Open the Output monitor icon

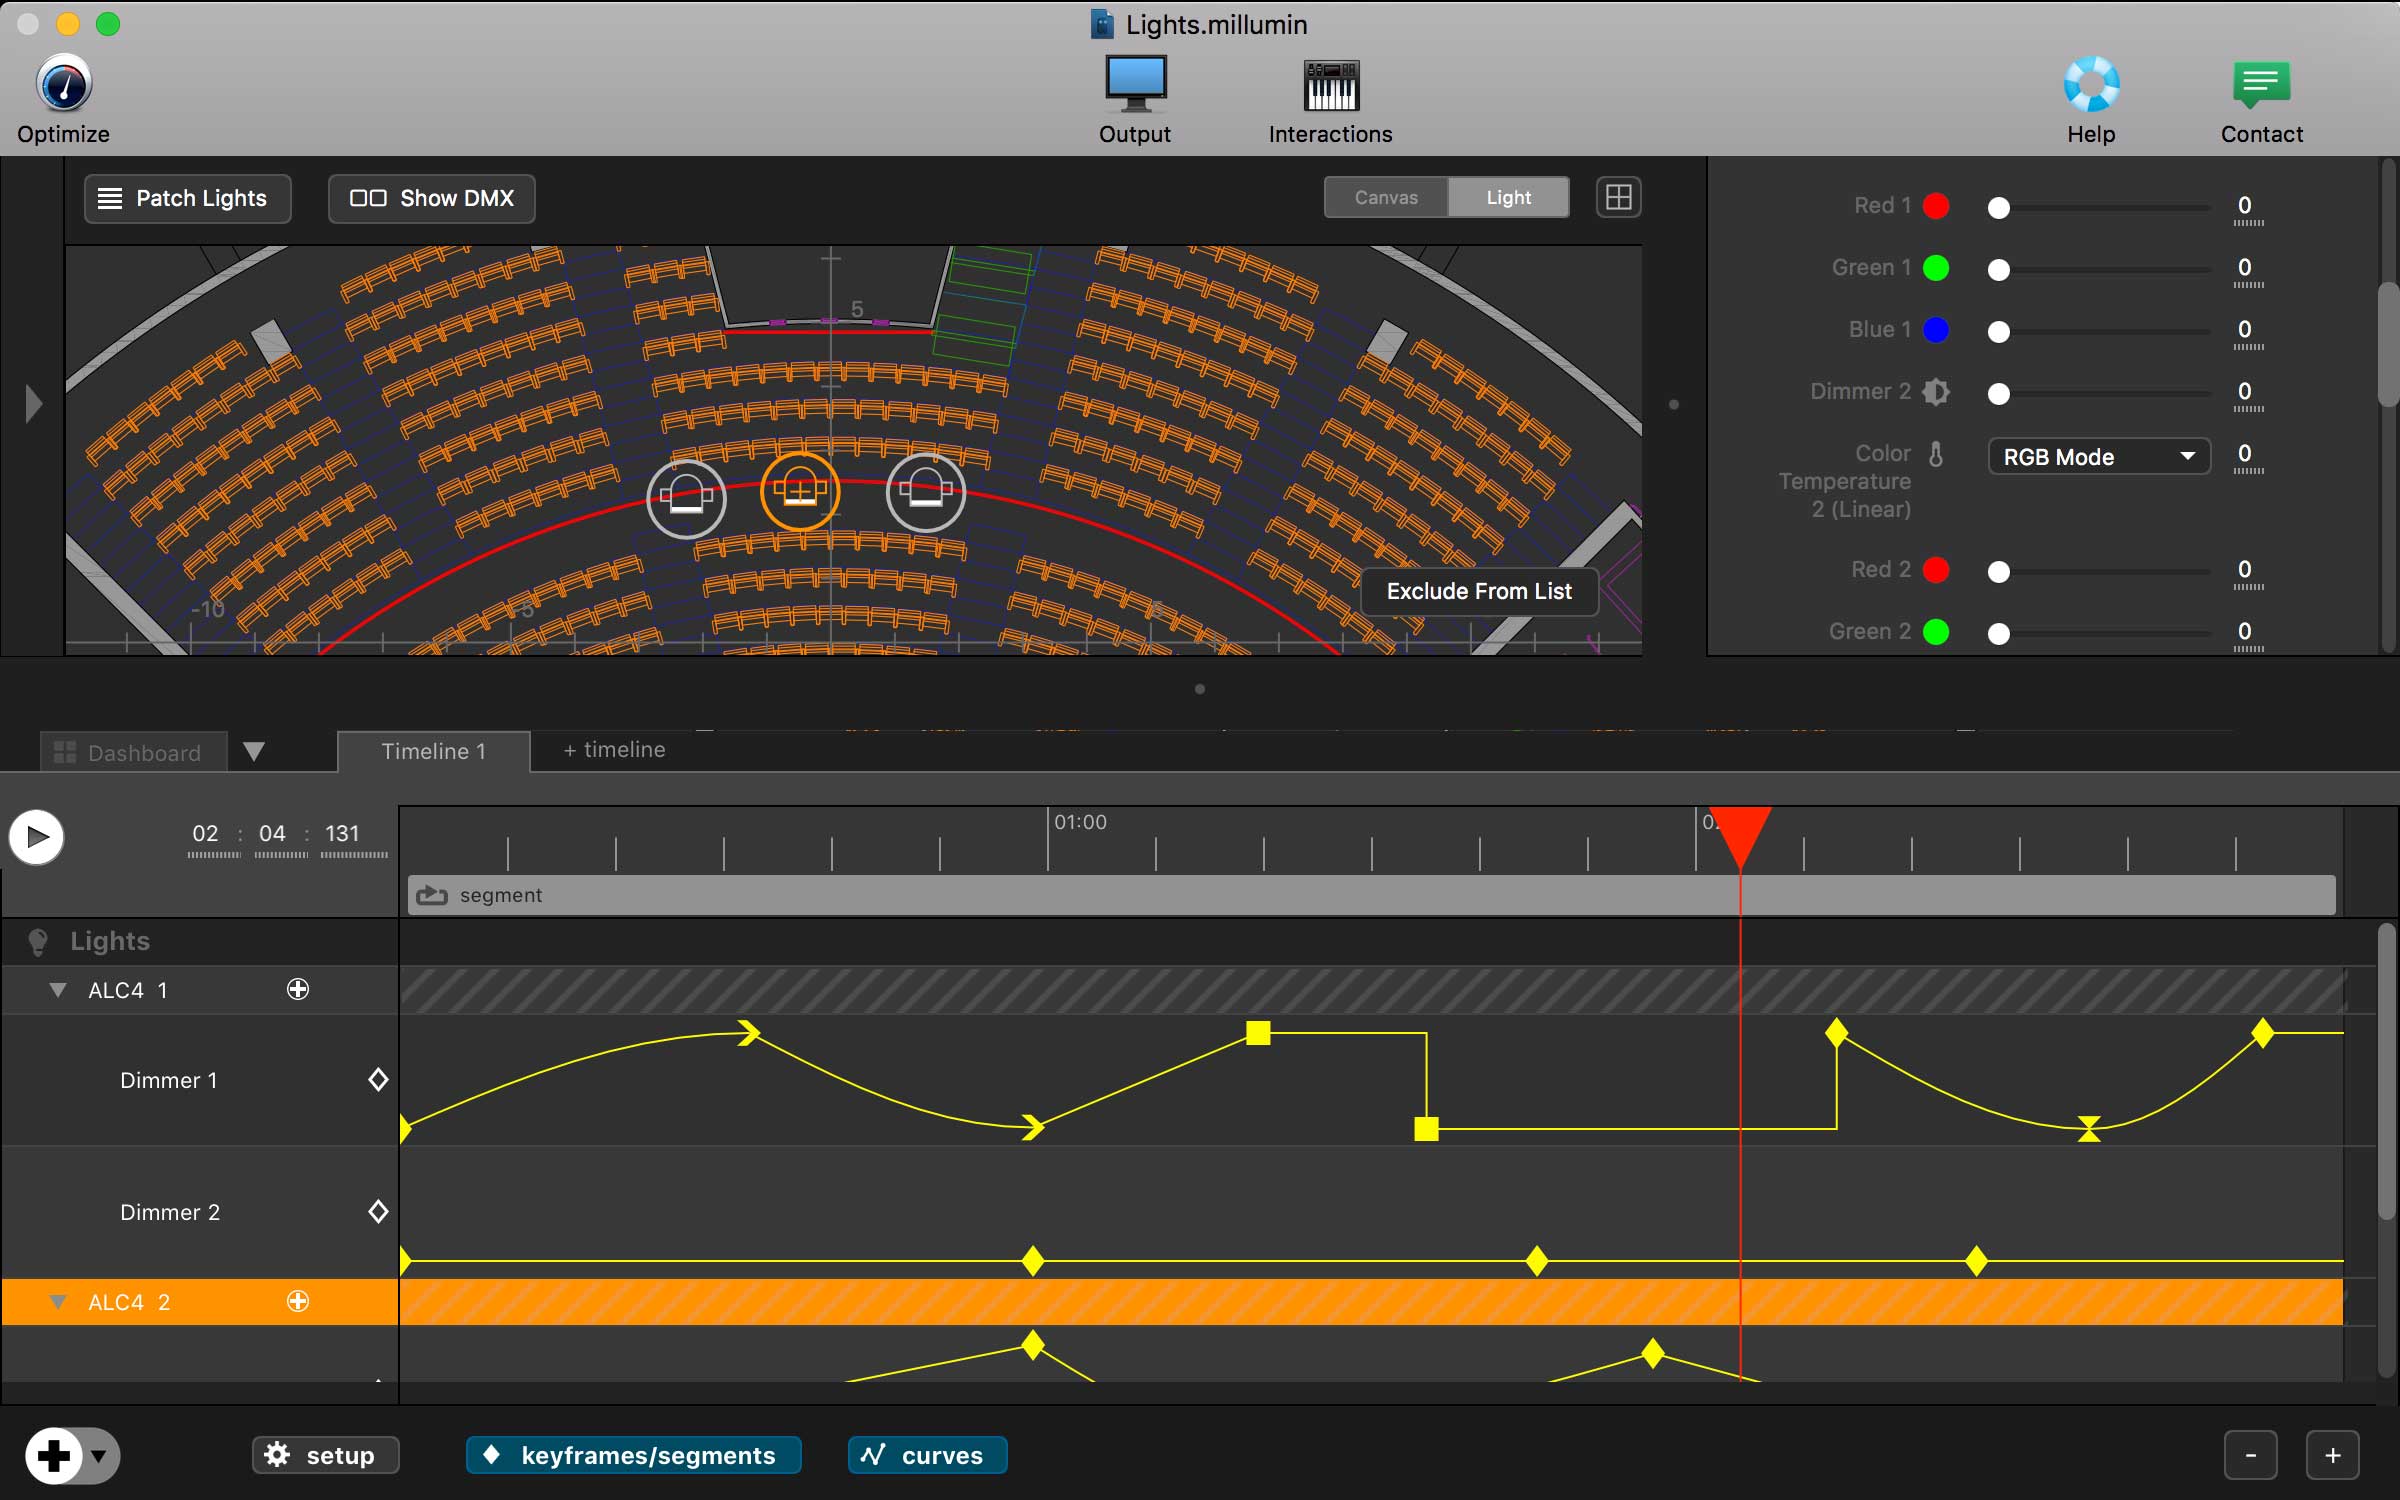1135,84
